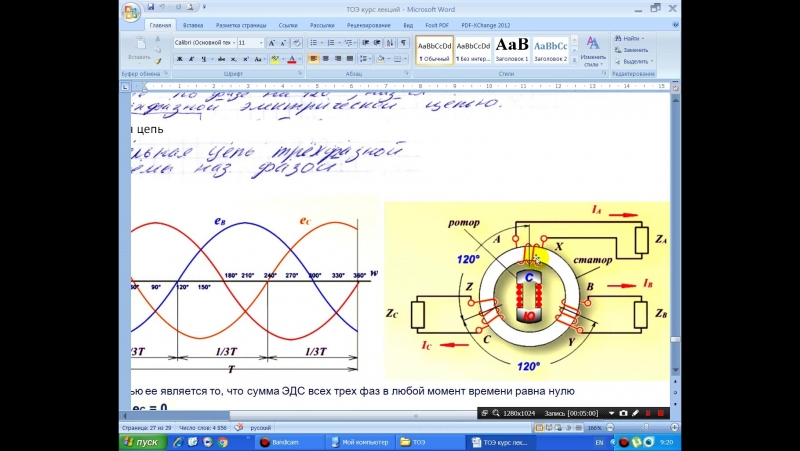The width and height of the screenshot is (800, 451).
Task: Switch to the Рассылки tab
Action: (x=322, y=25)
